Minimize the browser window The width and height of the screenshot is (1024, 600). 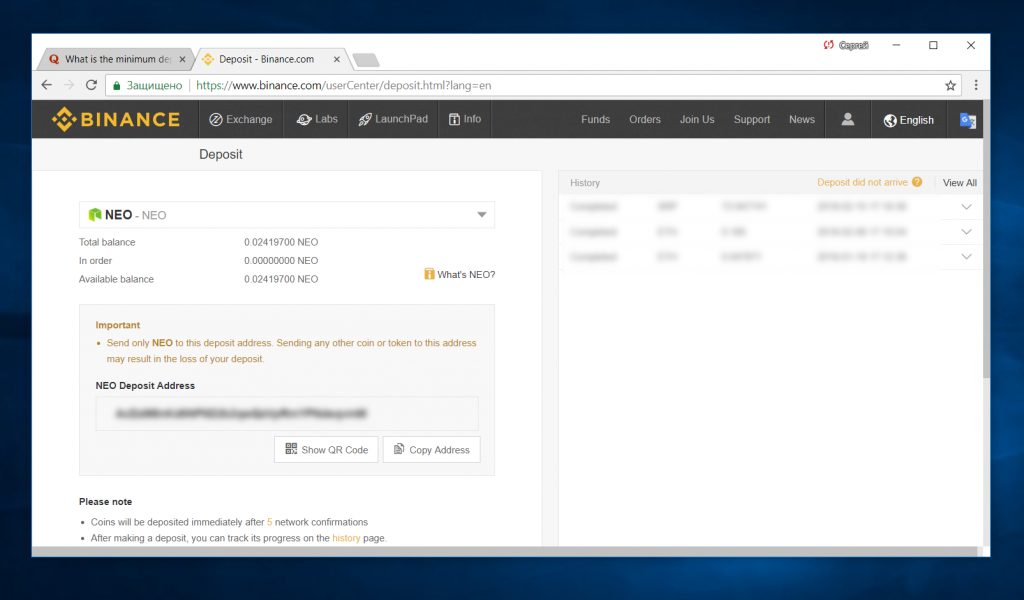896,45
